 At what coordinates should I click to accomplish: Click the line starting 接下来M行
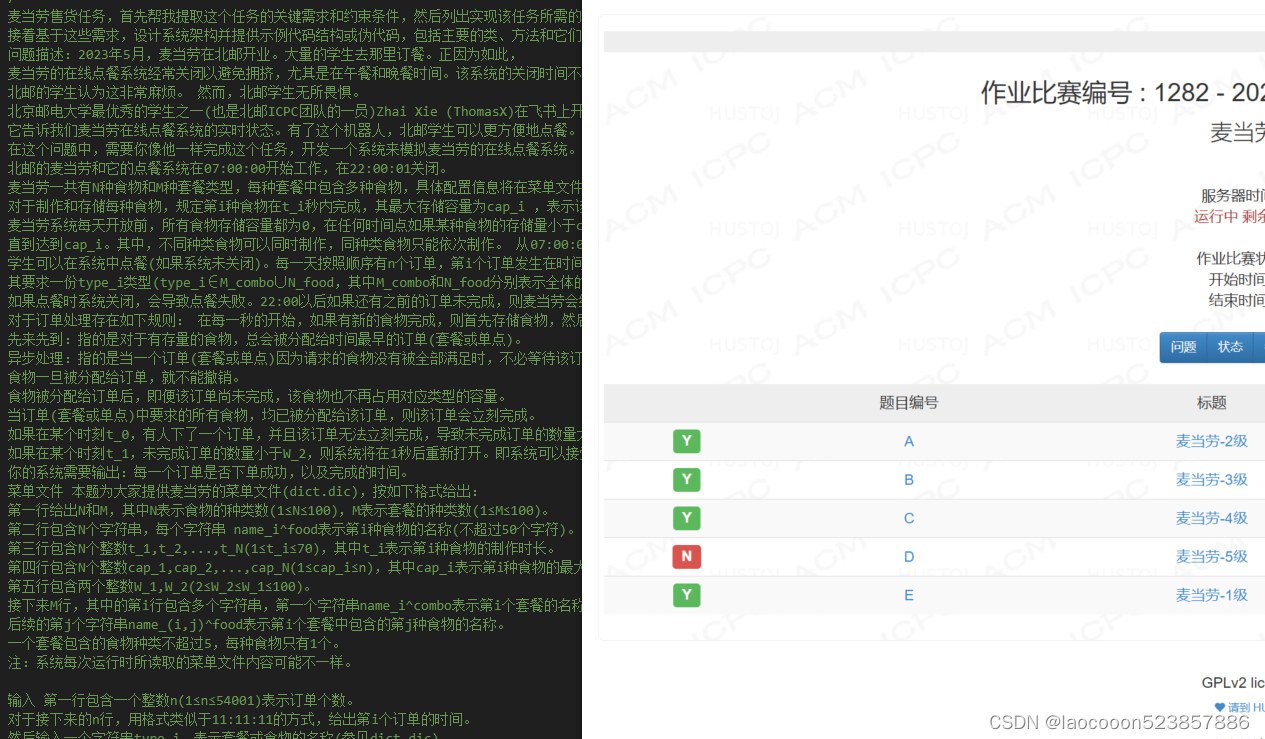click(294, 605)
